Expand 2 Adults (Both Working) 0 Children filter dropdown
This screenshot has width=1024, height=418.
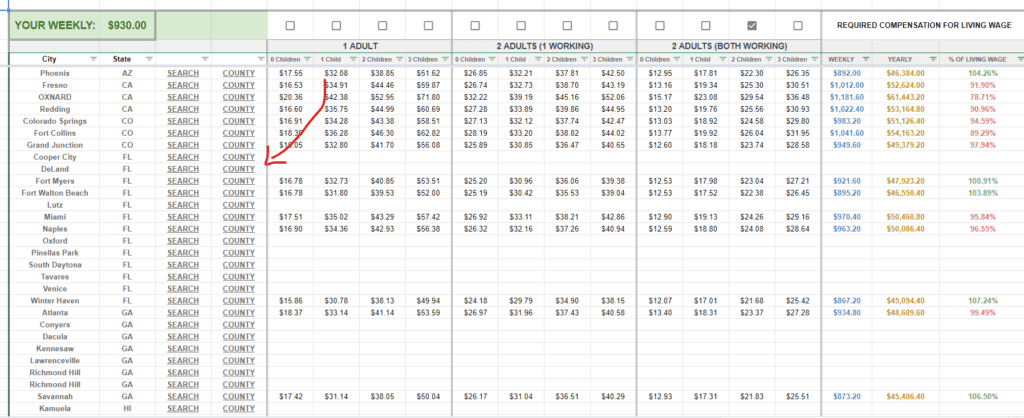point(674,59)
